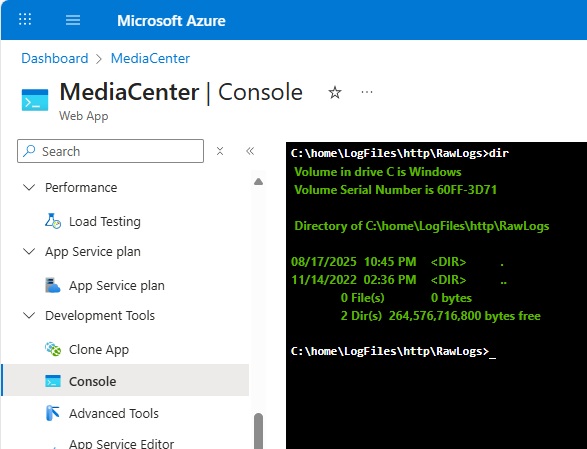The height and width of the screenshot is (449, 587).
Task: Collapse the App Service plan group
Action: click(x=29, y=251)
